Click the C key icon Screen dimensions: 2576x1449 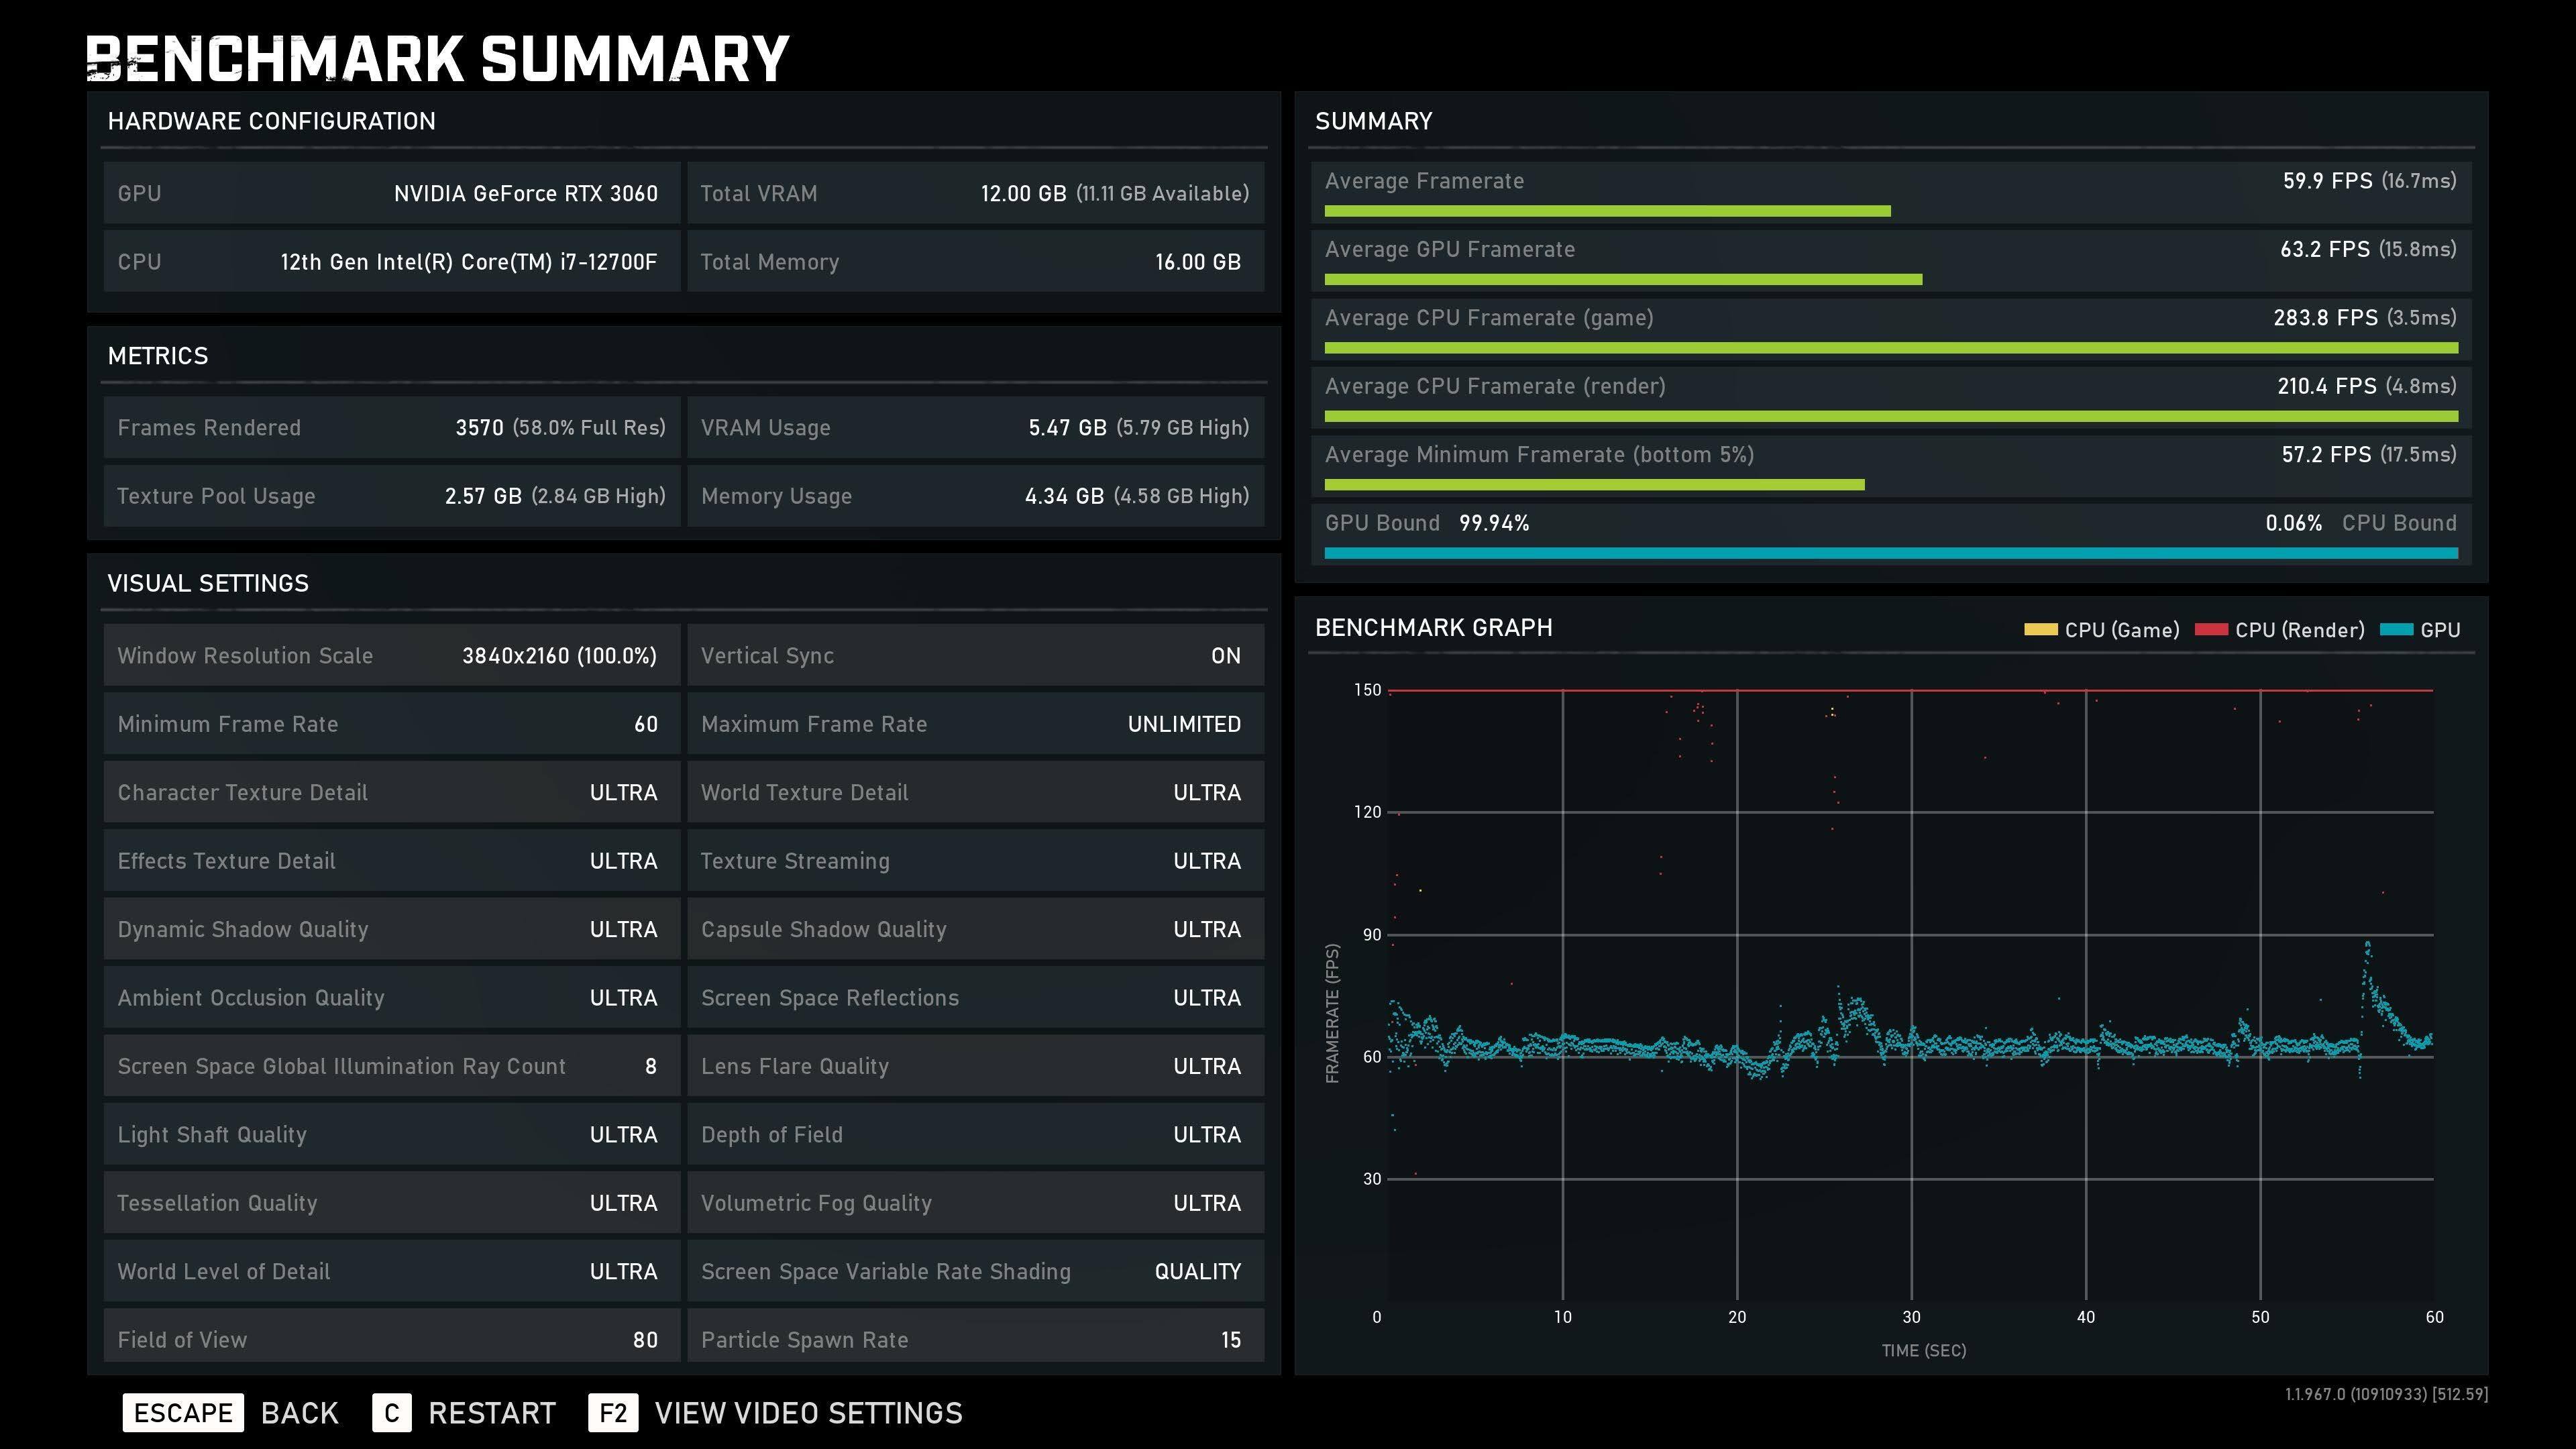pos(391,1412)
